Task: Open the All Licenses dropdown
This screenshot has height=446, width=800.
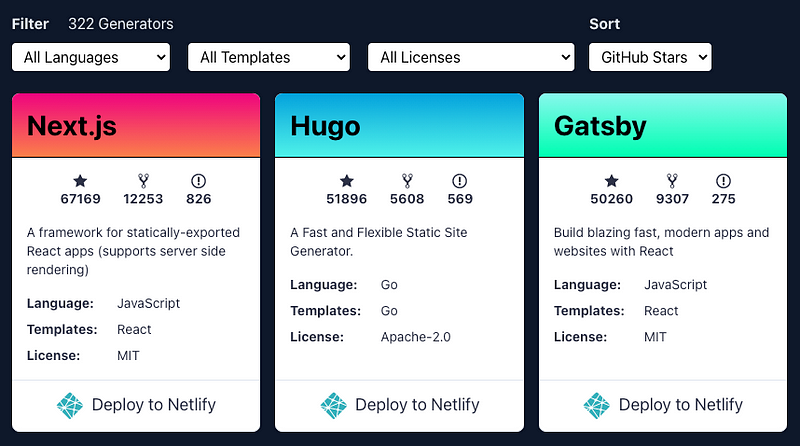Action: [x=471, y=57]
